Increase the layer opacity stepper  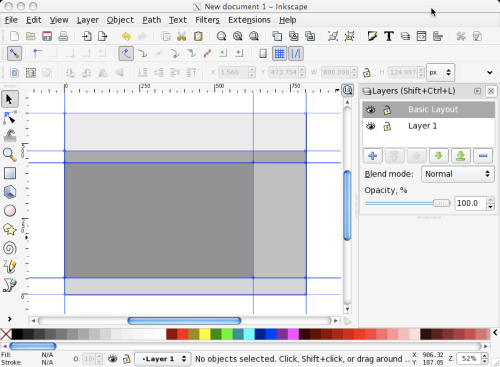coord(490,200)
